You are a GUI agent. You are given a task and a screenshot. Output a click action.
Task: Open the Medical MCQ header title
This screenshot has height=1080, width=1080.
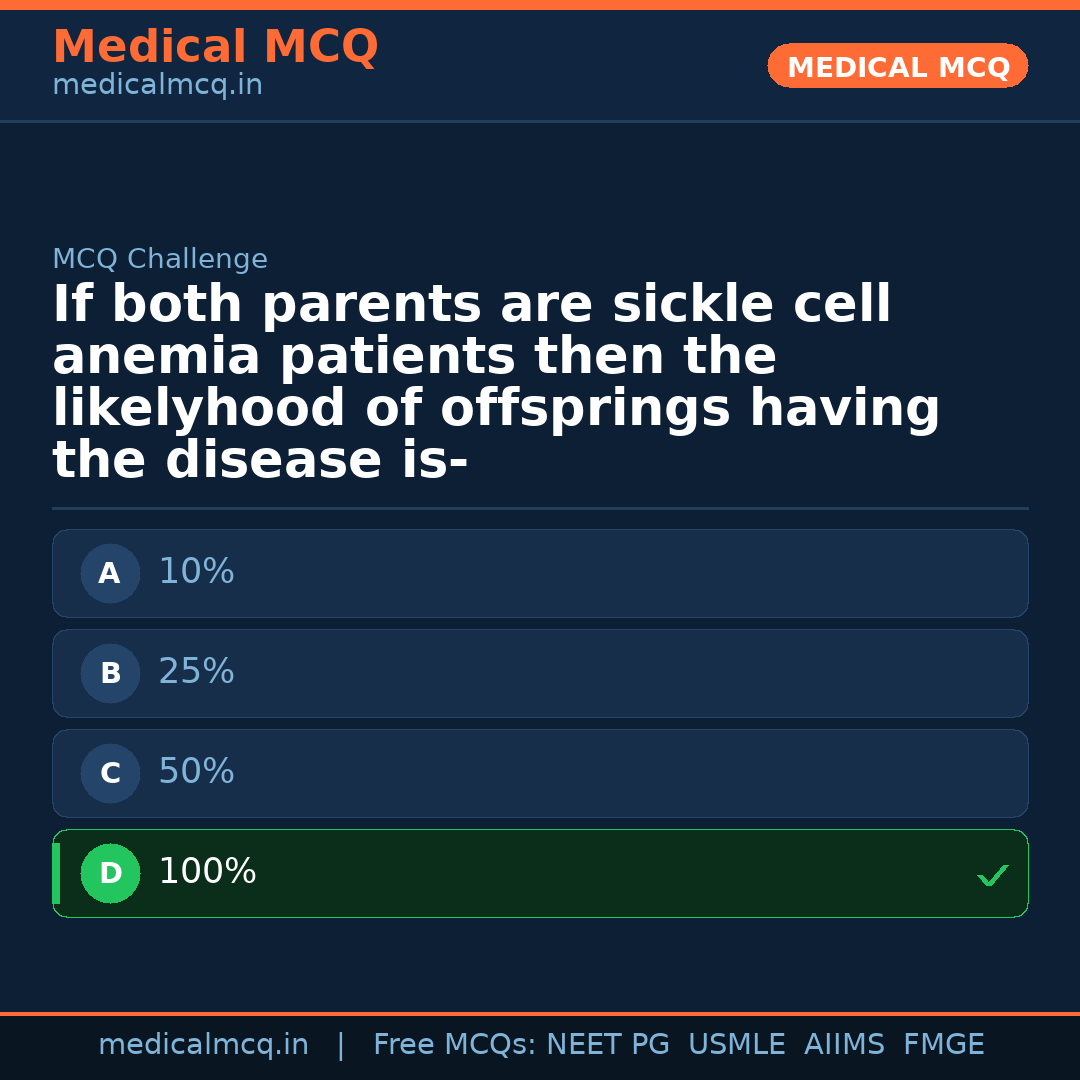pyautogui.click(x=215, y=47)
